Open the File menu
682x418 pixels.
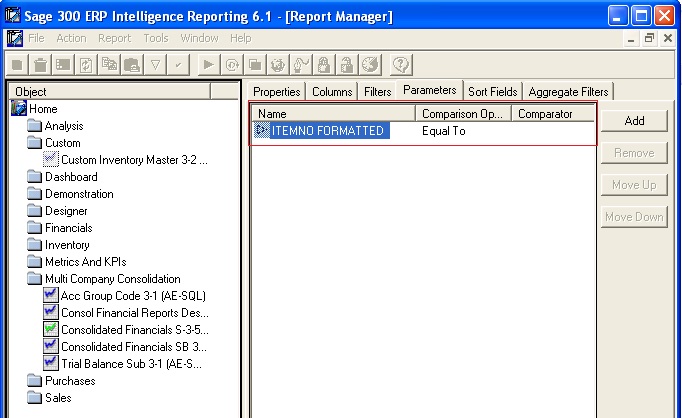pos(37,38)
